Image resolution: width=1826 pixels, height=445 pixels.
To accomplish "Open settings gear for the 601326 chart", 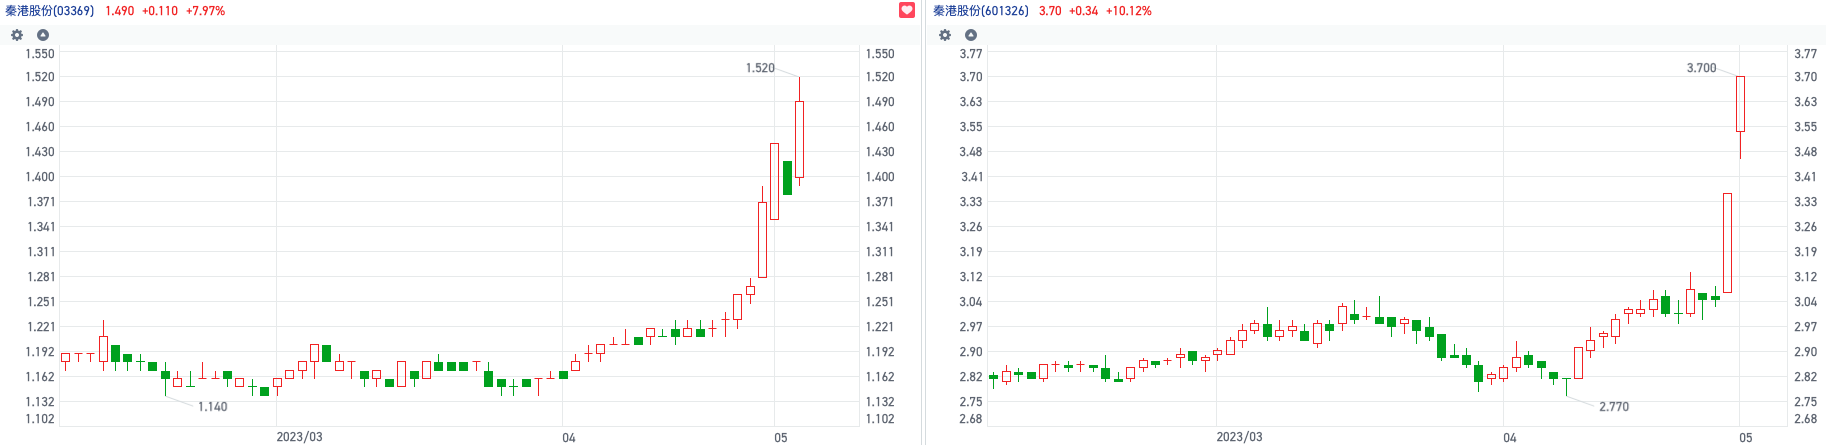I will 945,35.
